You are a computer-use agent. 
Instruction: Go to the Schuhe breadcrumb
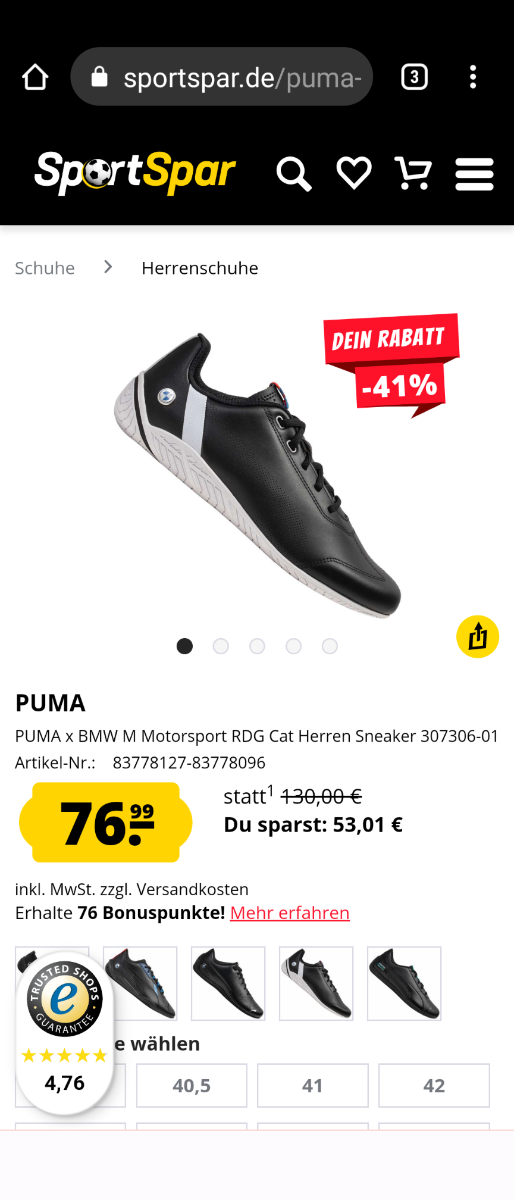(x=45, y=268)
